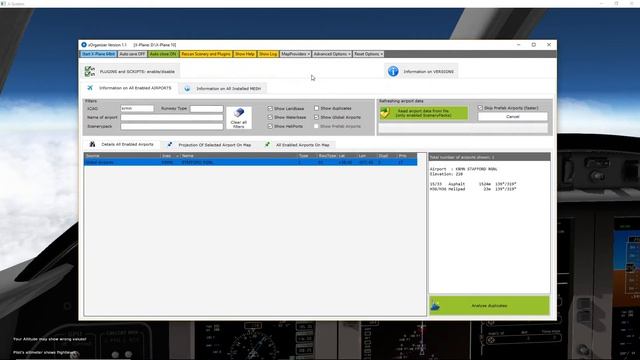Switch to Information on All Installed MESH tab

(223, 88)
